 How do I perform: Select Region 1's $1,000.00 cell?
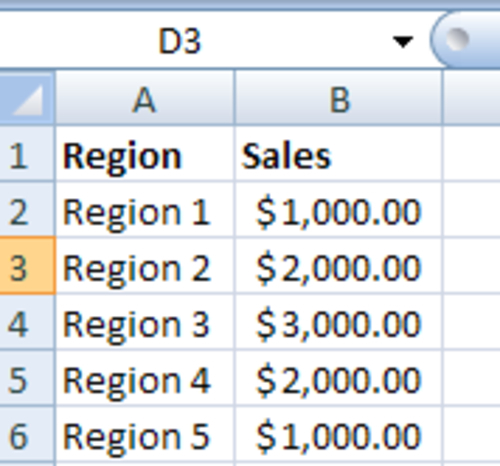coord(339,210)
